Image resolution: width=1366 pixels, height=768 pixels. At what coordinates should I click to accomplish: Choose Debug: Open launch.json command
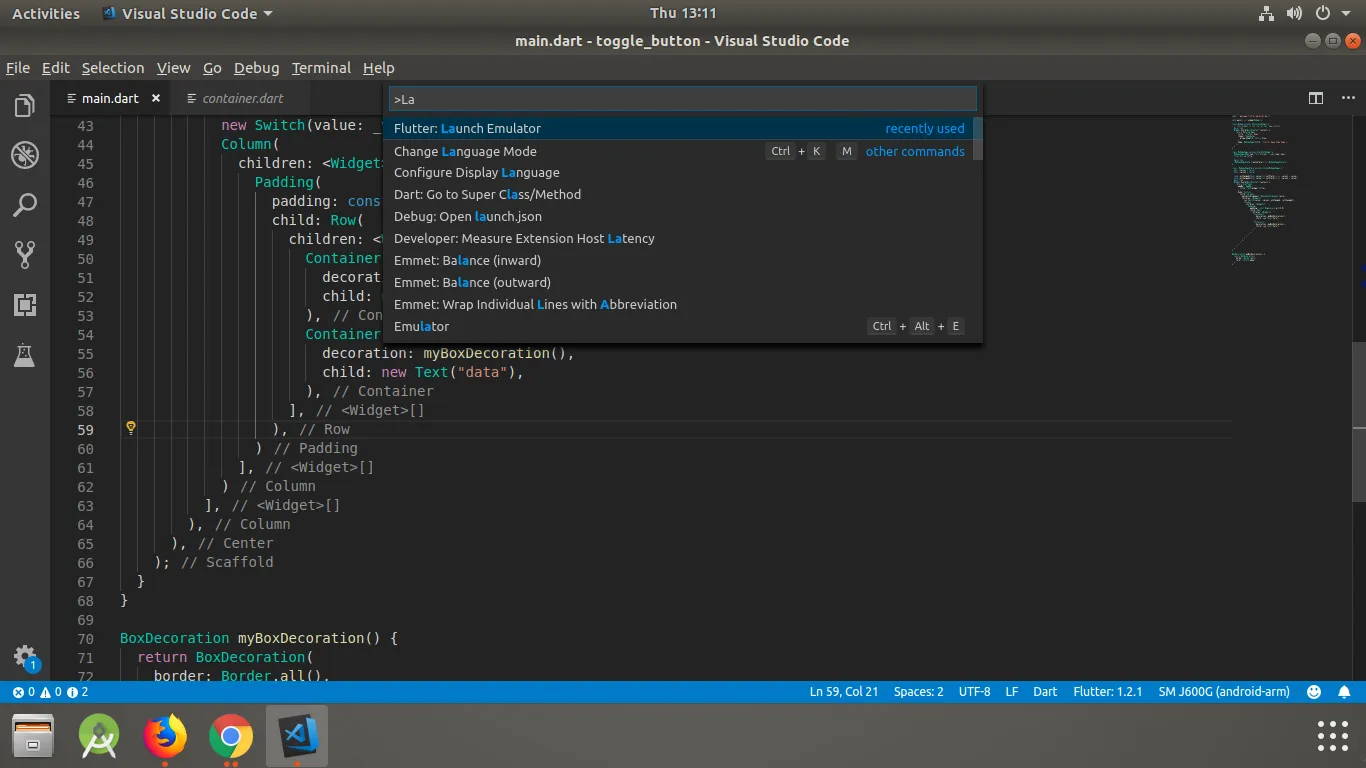coord(679,216)
